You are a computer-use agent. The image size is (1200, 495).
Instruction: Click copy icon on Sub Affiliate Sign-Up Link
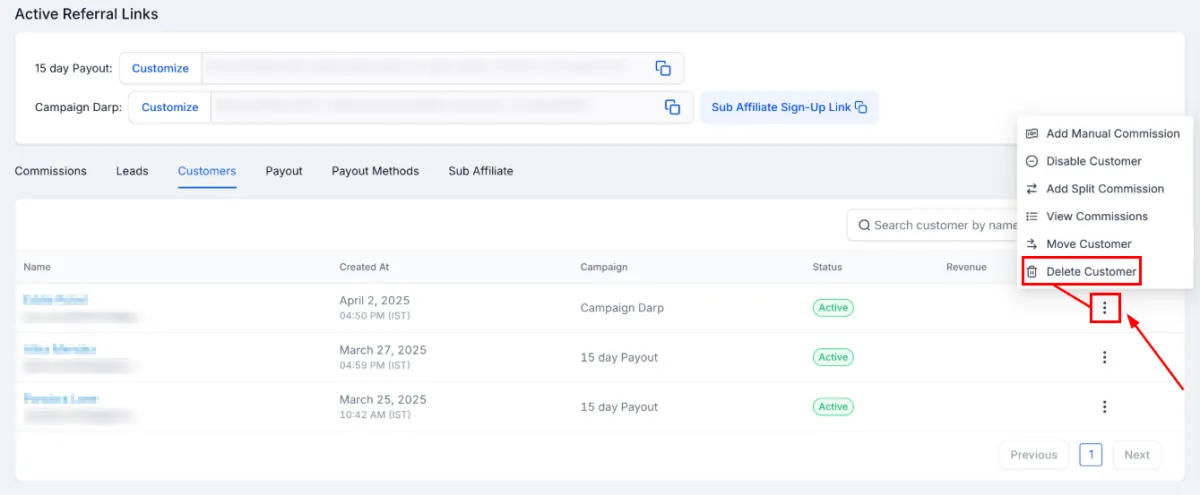point(861,107)
